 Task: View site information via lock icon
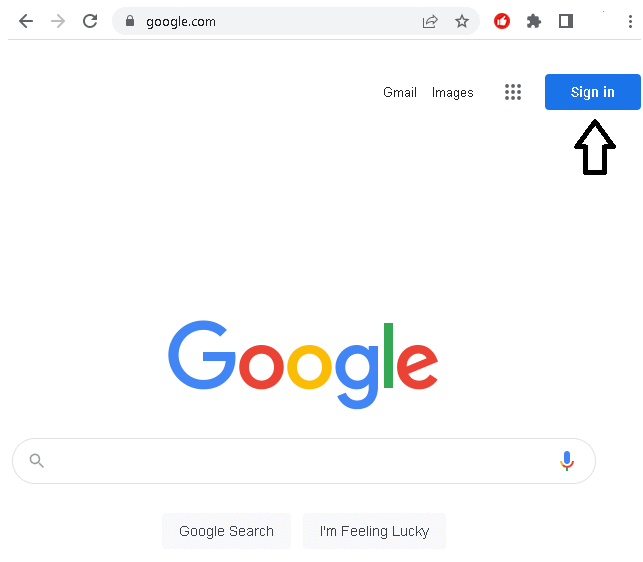[129, 21]
